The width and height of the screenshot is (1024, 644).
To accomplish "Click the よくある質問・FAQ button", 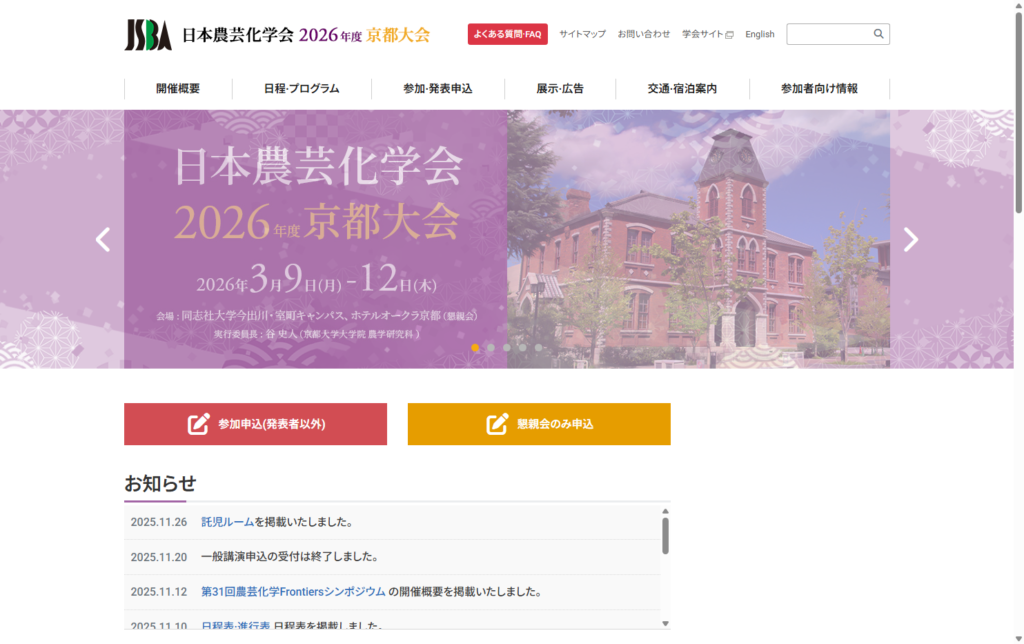I will coord(507,33).
